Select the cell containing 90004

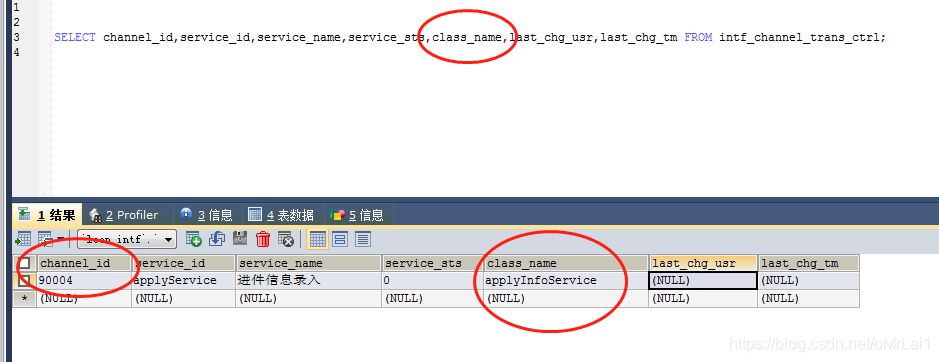click(84, 280)
